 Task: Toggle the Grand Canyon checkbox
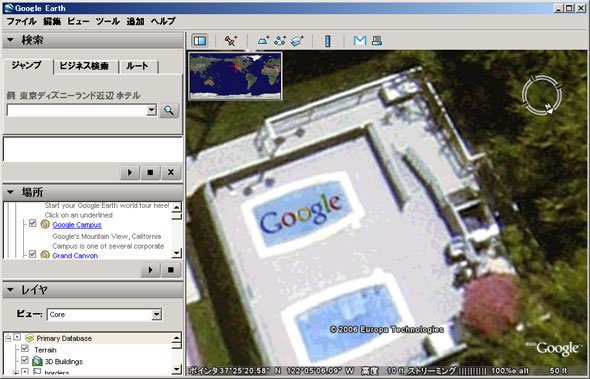(x=33, y=254)
